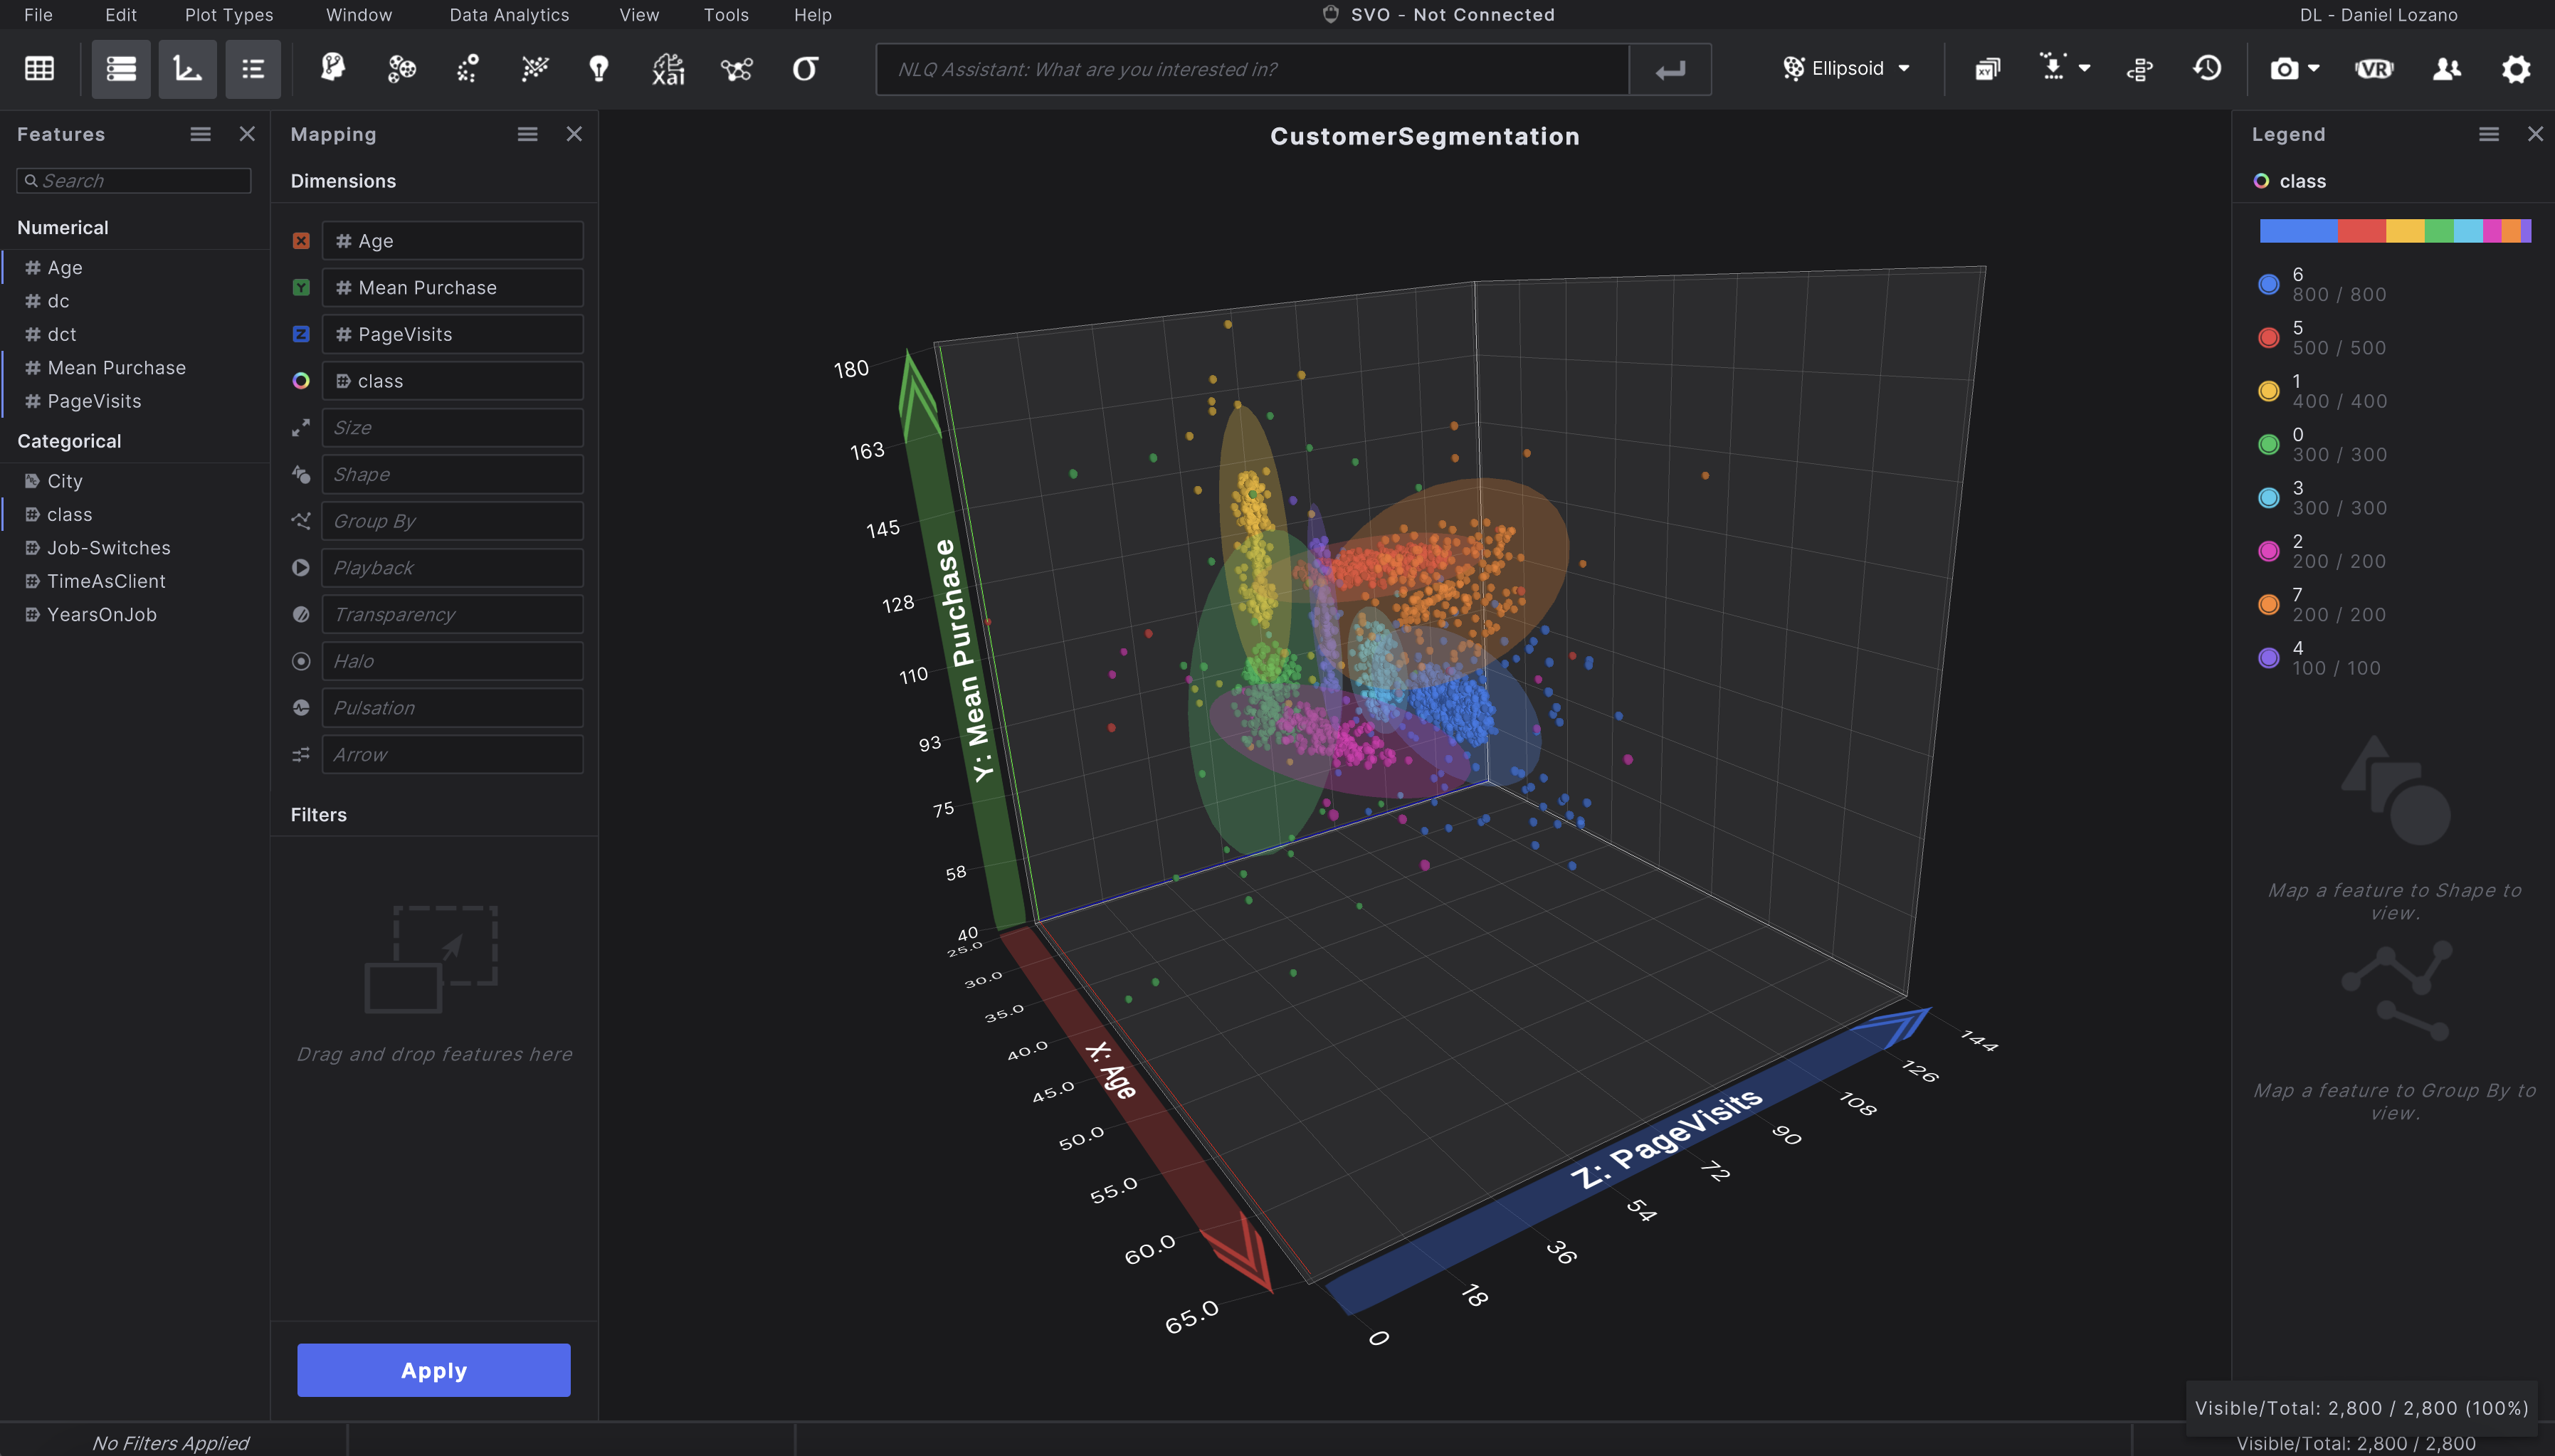Open the sigma statistics tool
The width and height of the screenshot is (2555, 1456).
pyautogui.click(x=805, y=69)
